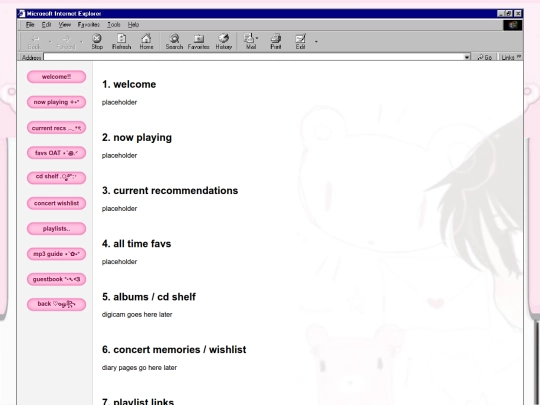Viewport: 540px width, 405px height.
Task: Click the 'diary pages go here later' text
Action: (139, 367)
